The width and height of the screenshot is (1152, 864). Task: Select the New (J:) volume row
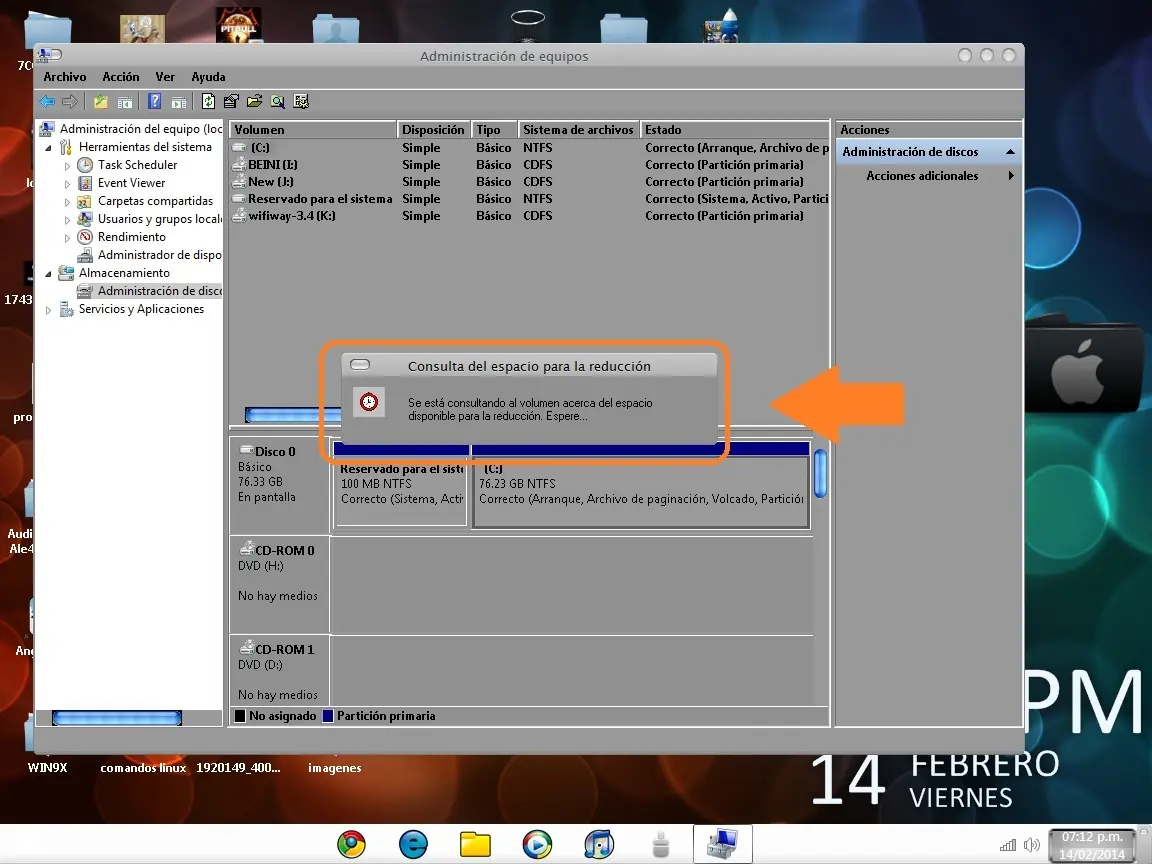pos(530,181)
